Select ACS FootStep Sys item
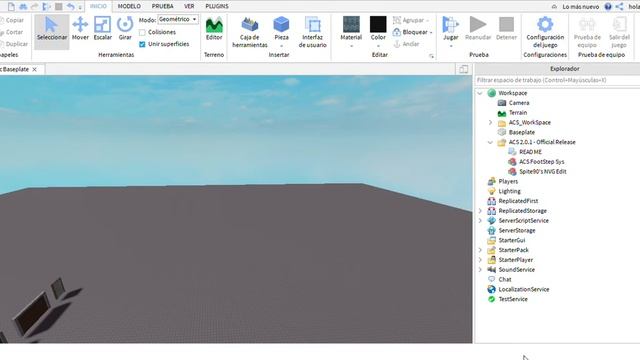This screenshot has height=360, width=640. [x=541, y=162]
